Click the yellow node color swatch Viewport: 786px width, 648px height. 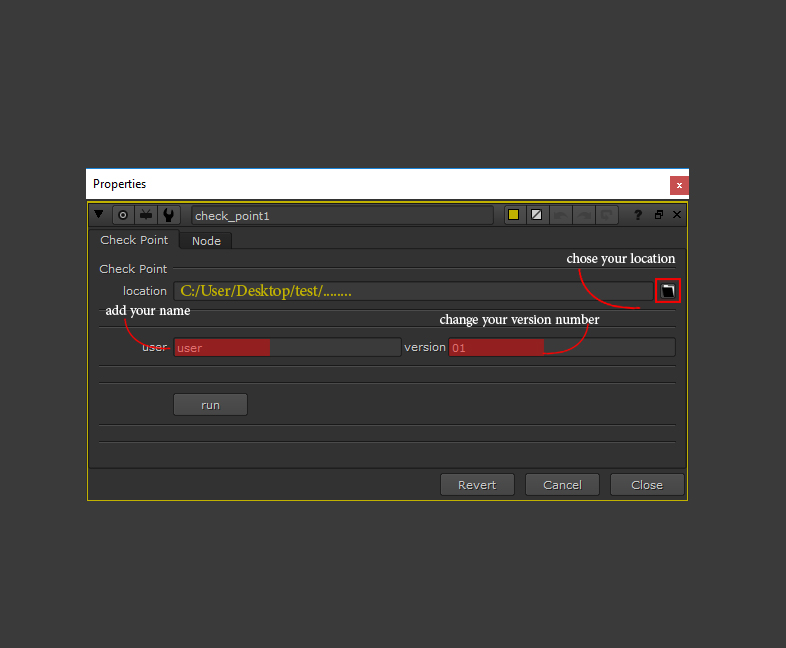pyautogui.click(x=514, y=215)
